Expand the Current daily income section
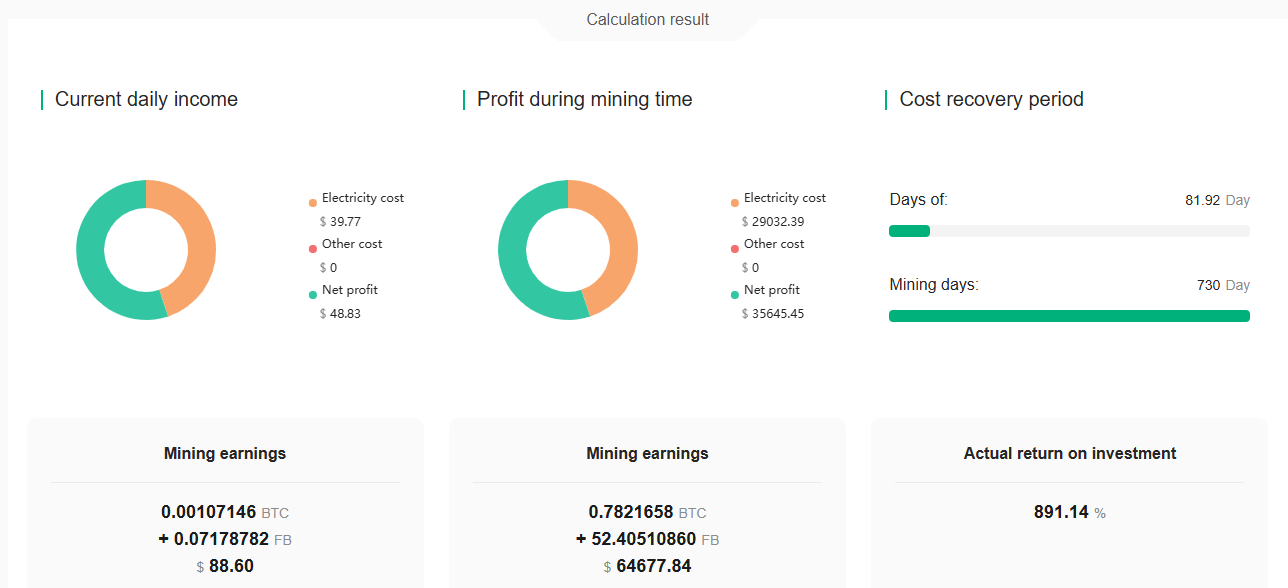Screen dimensions: 1288x588 [x=145, y=99]
